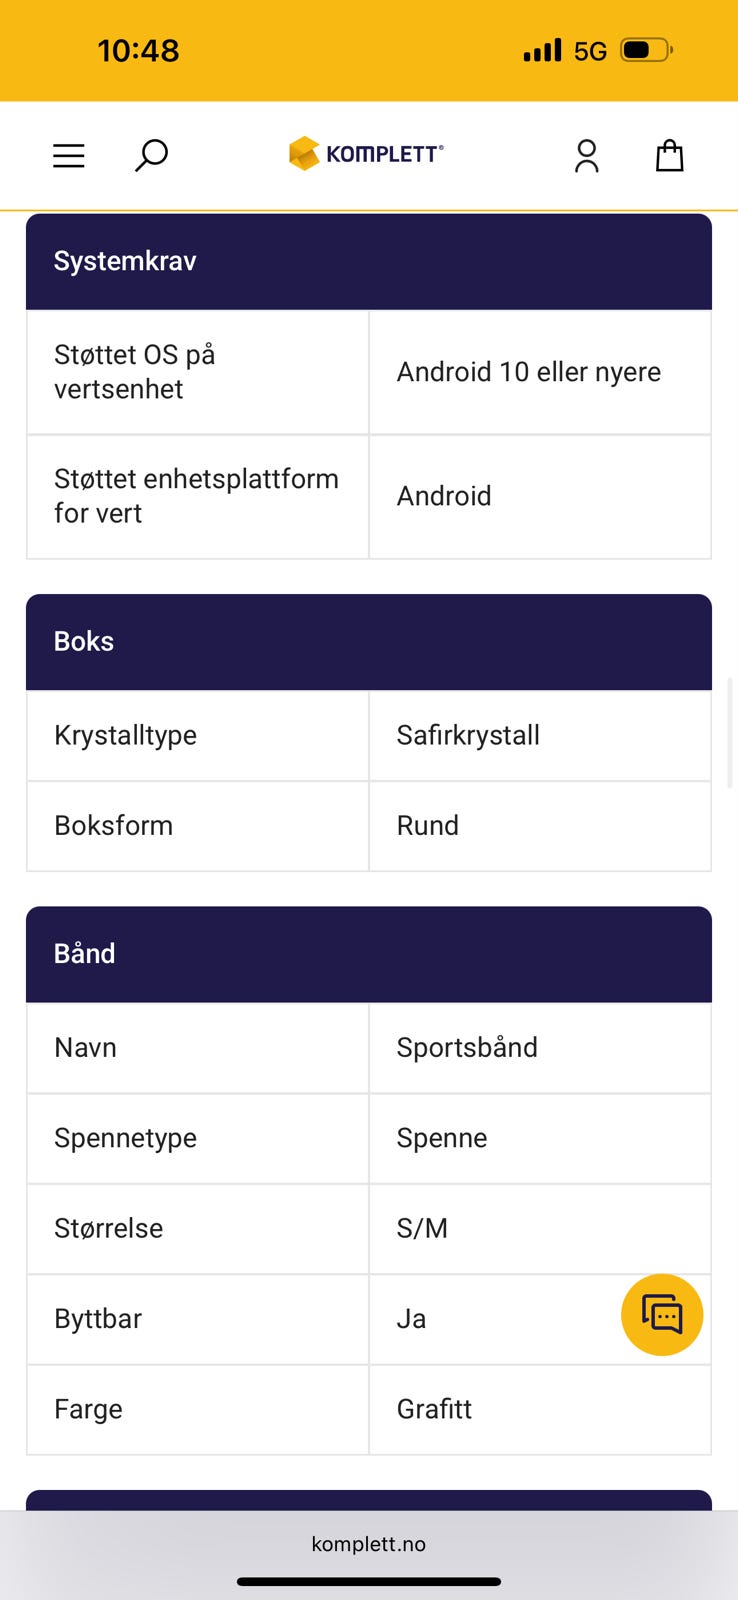Tap the komplett.no address bar
This screenshot has height=1600, width=738.
(369, 1544)
